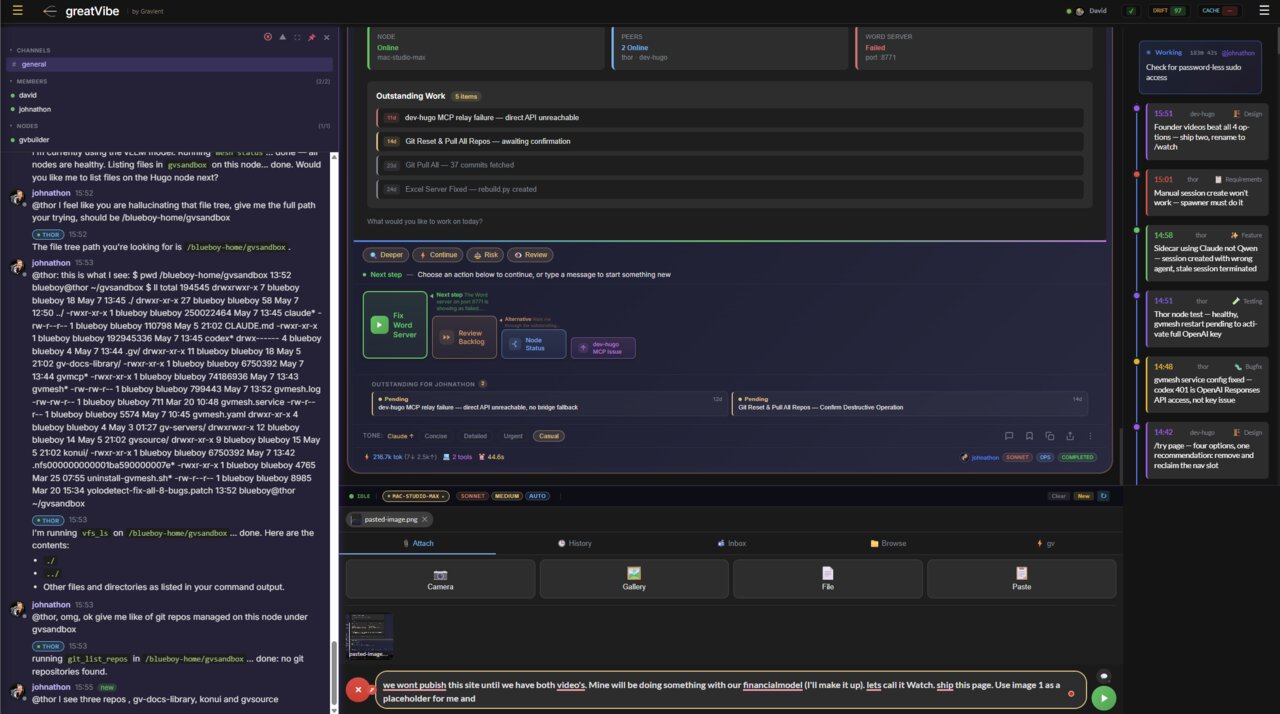Click the Clear button

point(1058,496)
